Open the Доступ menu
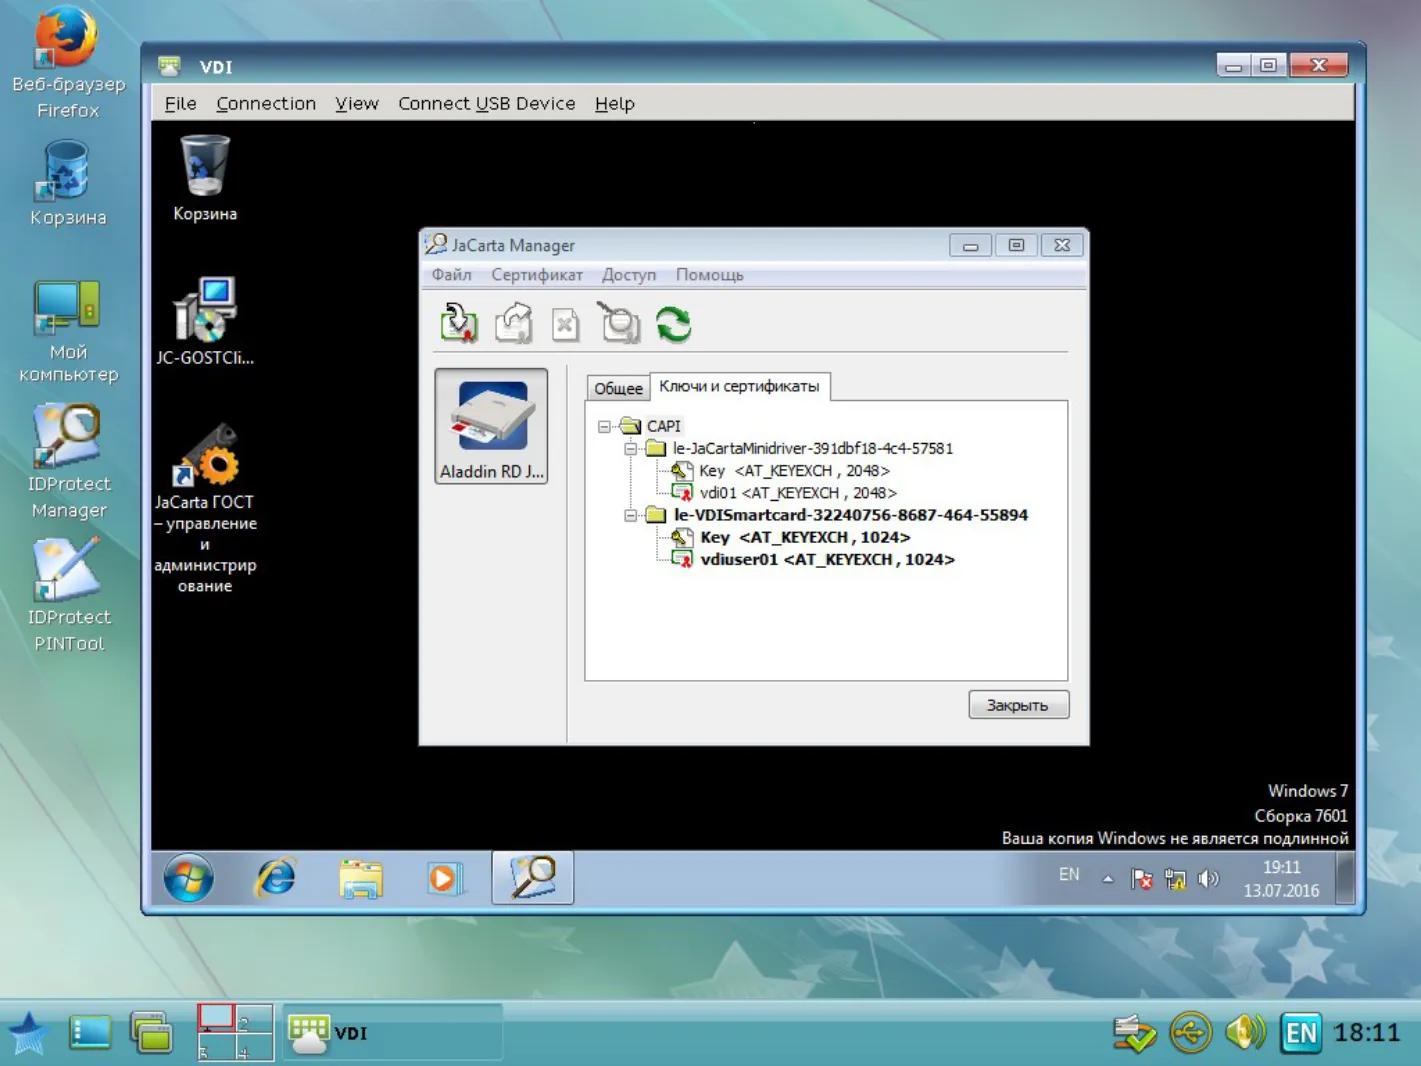The image size is (1421, 1066). point(629,275)
